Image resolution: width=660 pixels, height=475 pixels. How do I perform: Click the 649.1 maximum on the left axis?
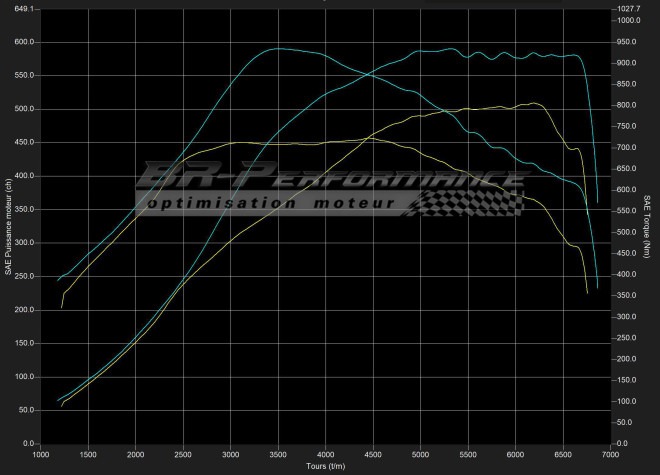(21, 9)
